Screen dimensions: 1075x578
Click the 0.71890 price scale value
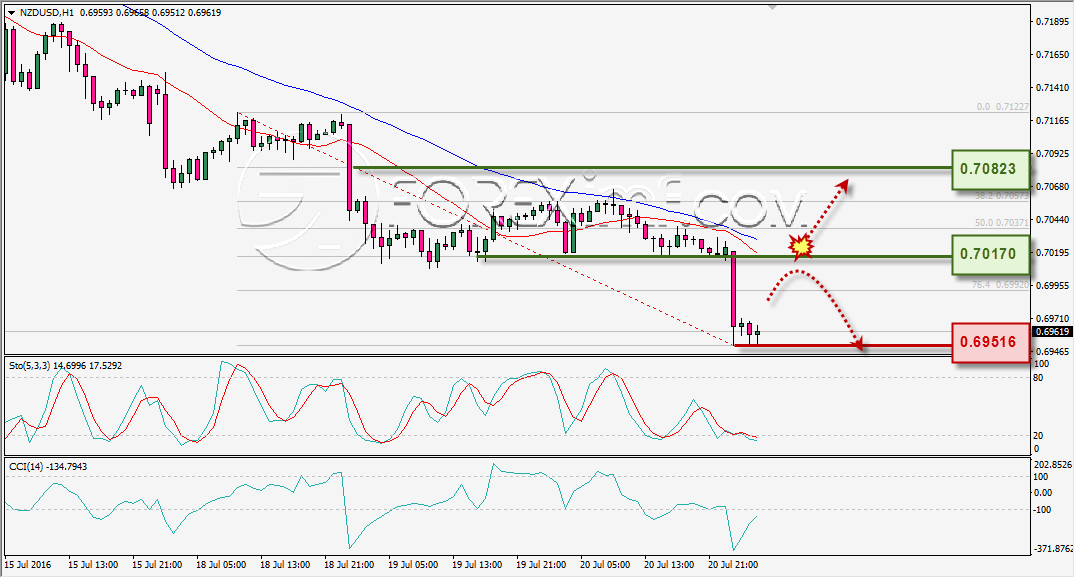[x=1052, y=22]
